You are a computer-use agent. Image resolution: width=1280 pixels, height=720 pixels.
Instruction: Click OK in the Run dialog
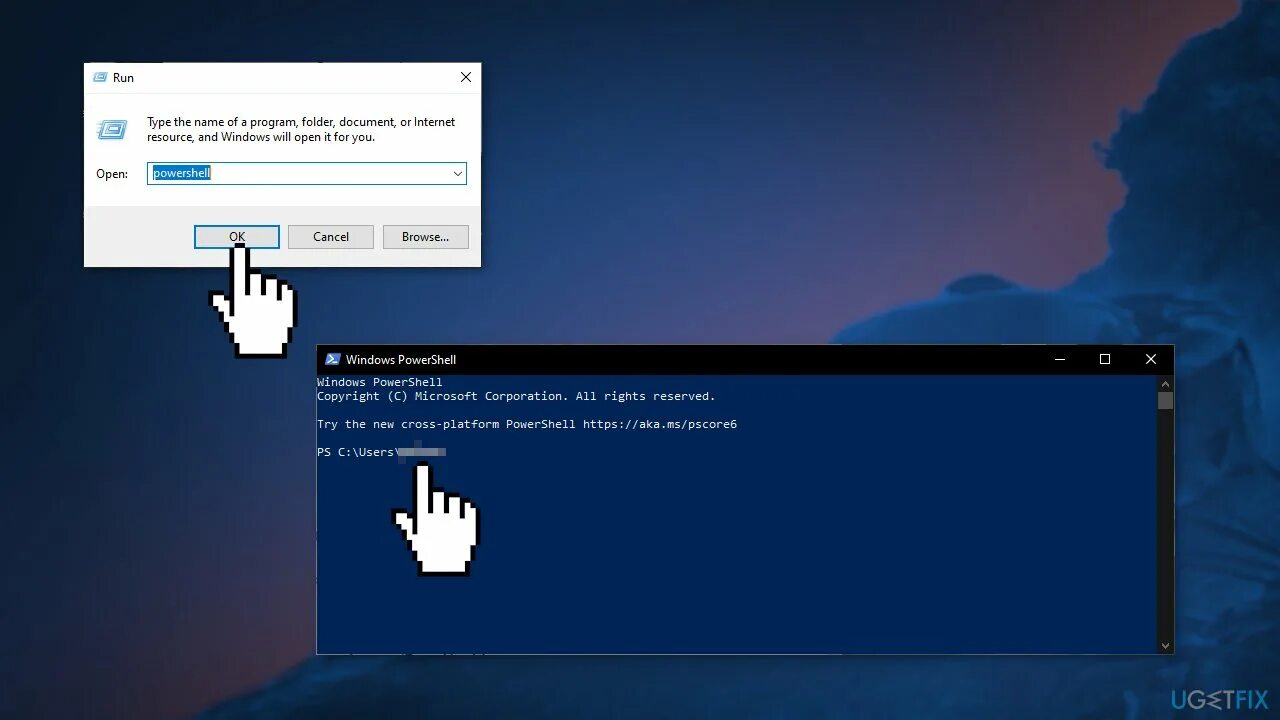tap(237, 237)
